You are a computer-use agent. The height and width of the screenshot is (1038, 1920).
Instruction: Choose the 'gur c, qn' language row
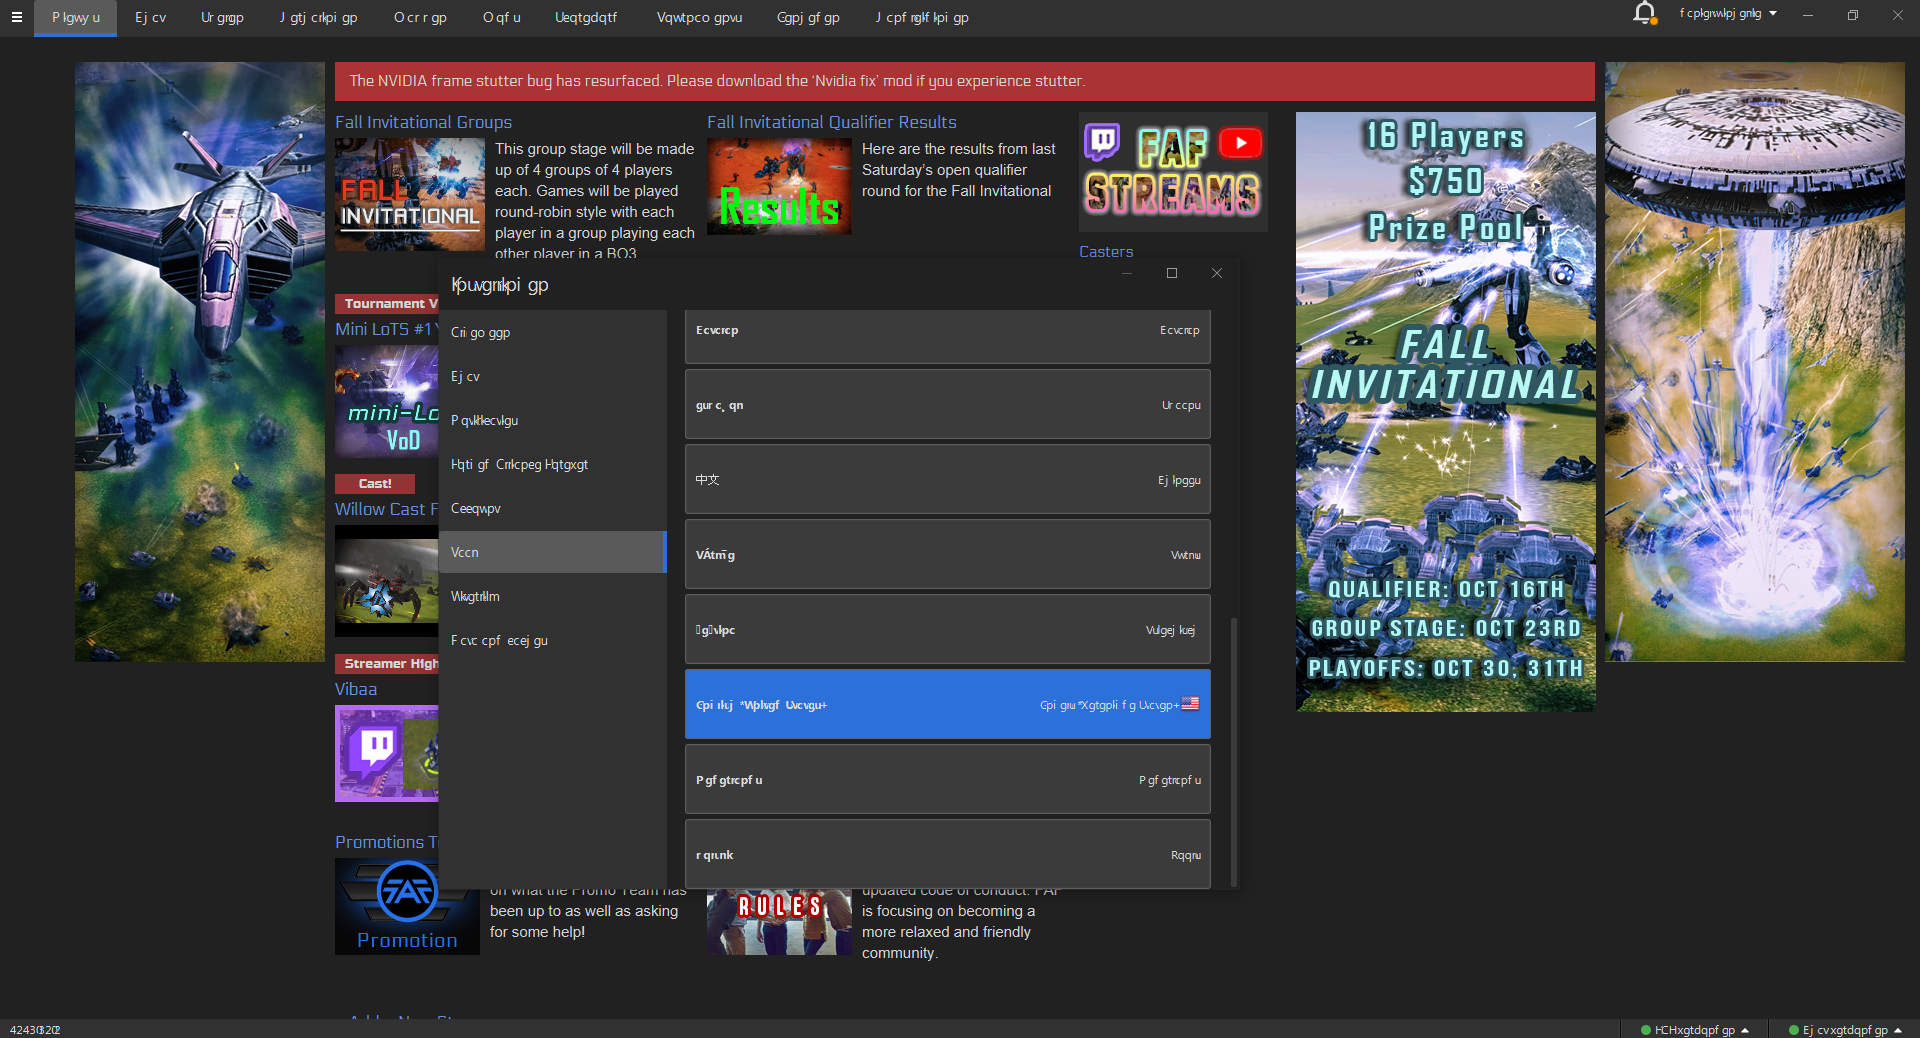click(x=947, y=404)
